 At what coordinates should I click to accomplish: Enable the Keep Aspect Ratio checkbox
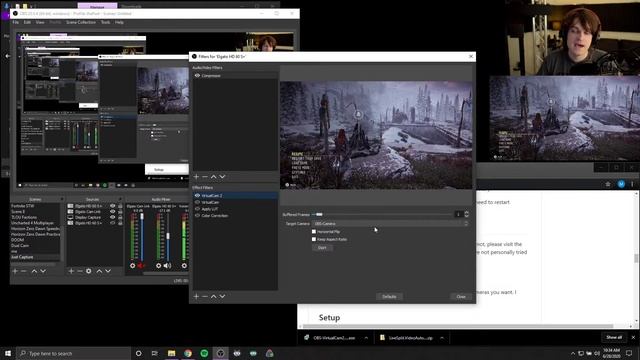[x=314, y=239]
